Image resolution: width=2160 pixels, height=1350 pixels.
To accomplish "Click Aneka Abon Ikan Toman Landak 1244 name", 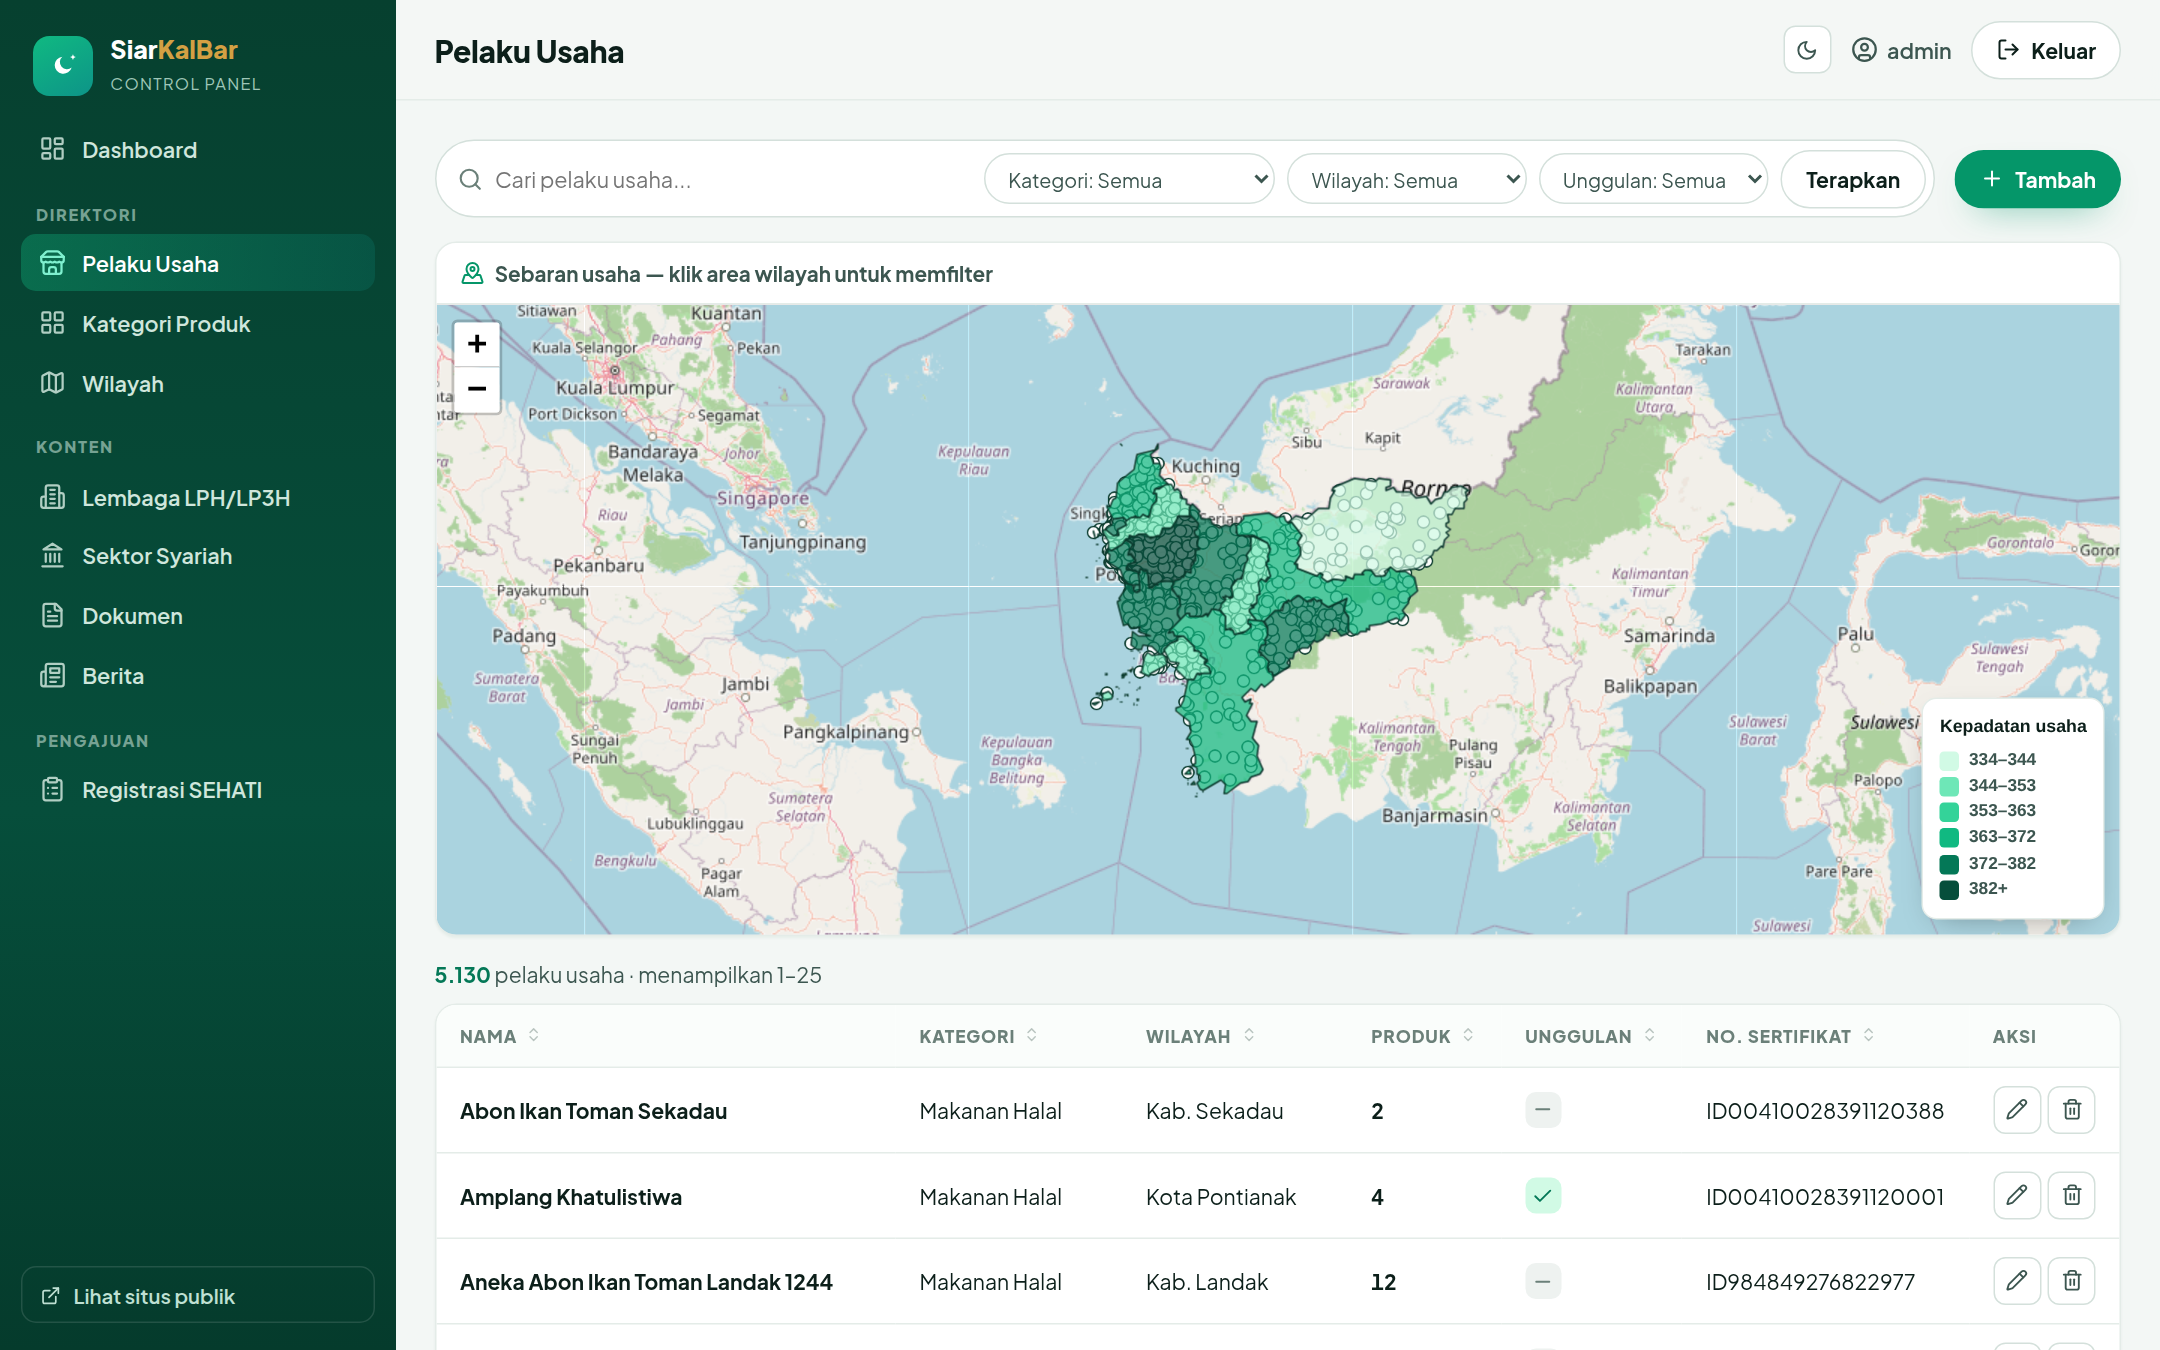I will point(646,1282).
